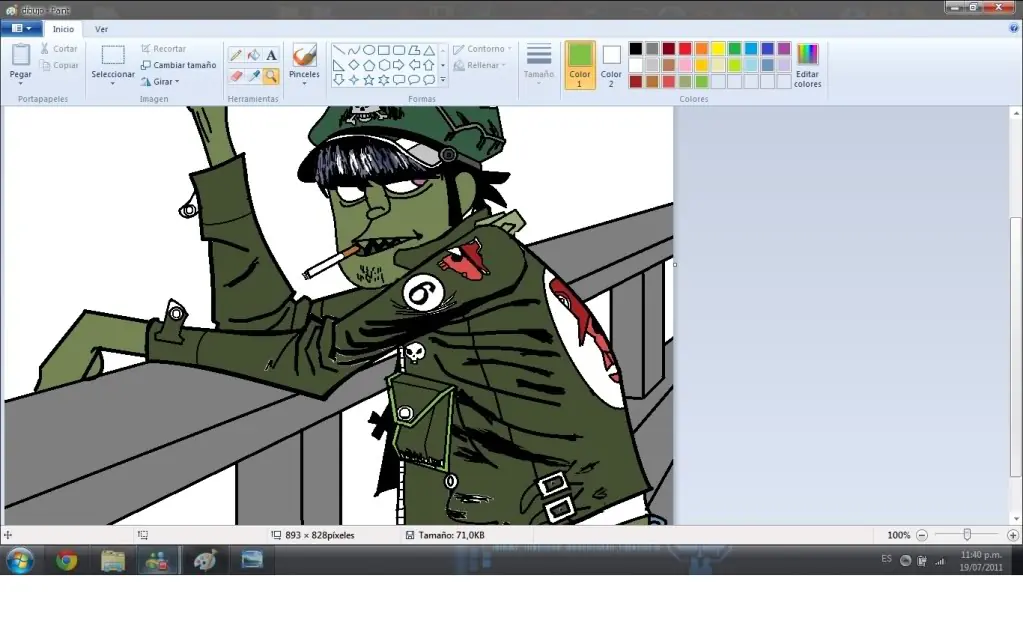Switch to the Ver ribbon tab

pyautogui.click(x=101, y=29)
